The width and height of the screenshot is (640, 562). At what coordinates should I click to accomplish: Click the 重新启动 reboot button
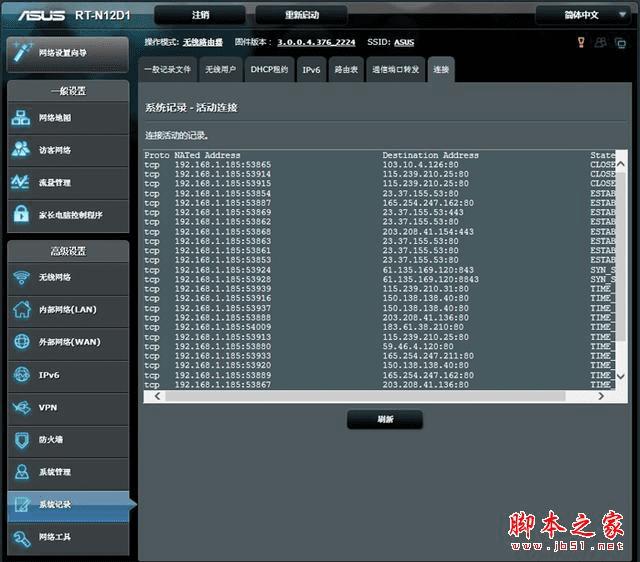tap(302, 15)
